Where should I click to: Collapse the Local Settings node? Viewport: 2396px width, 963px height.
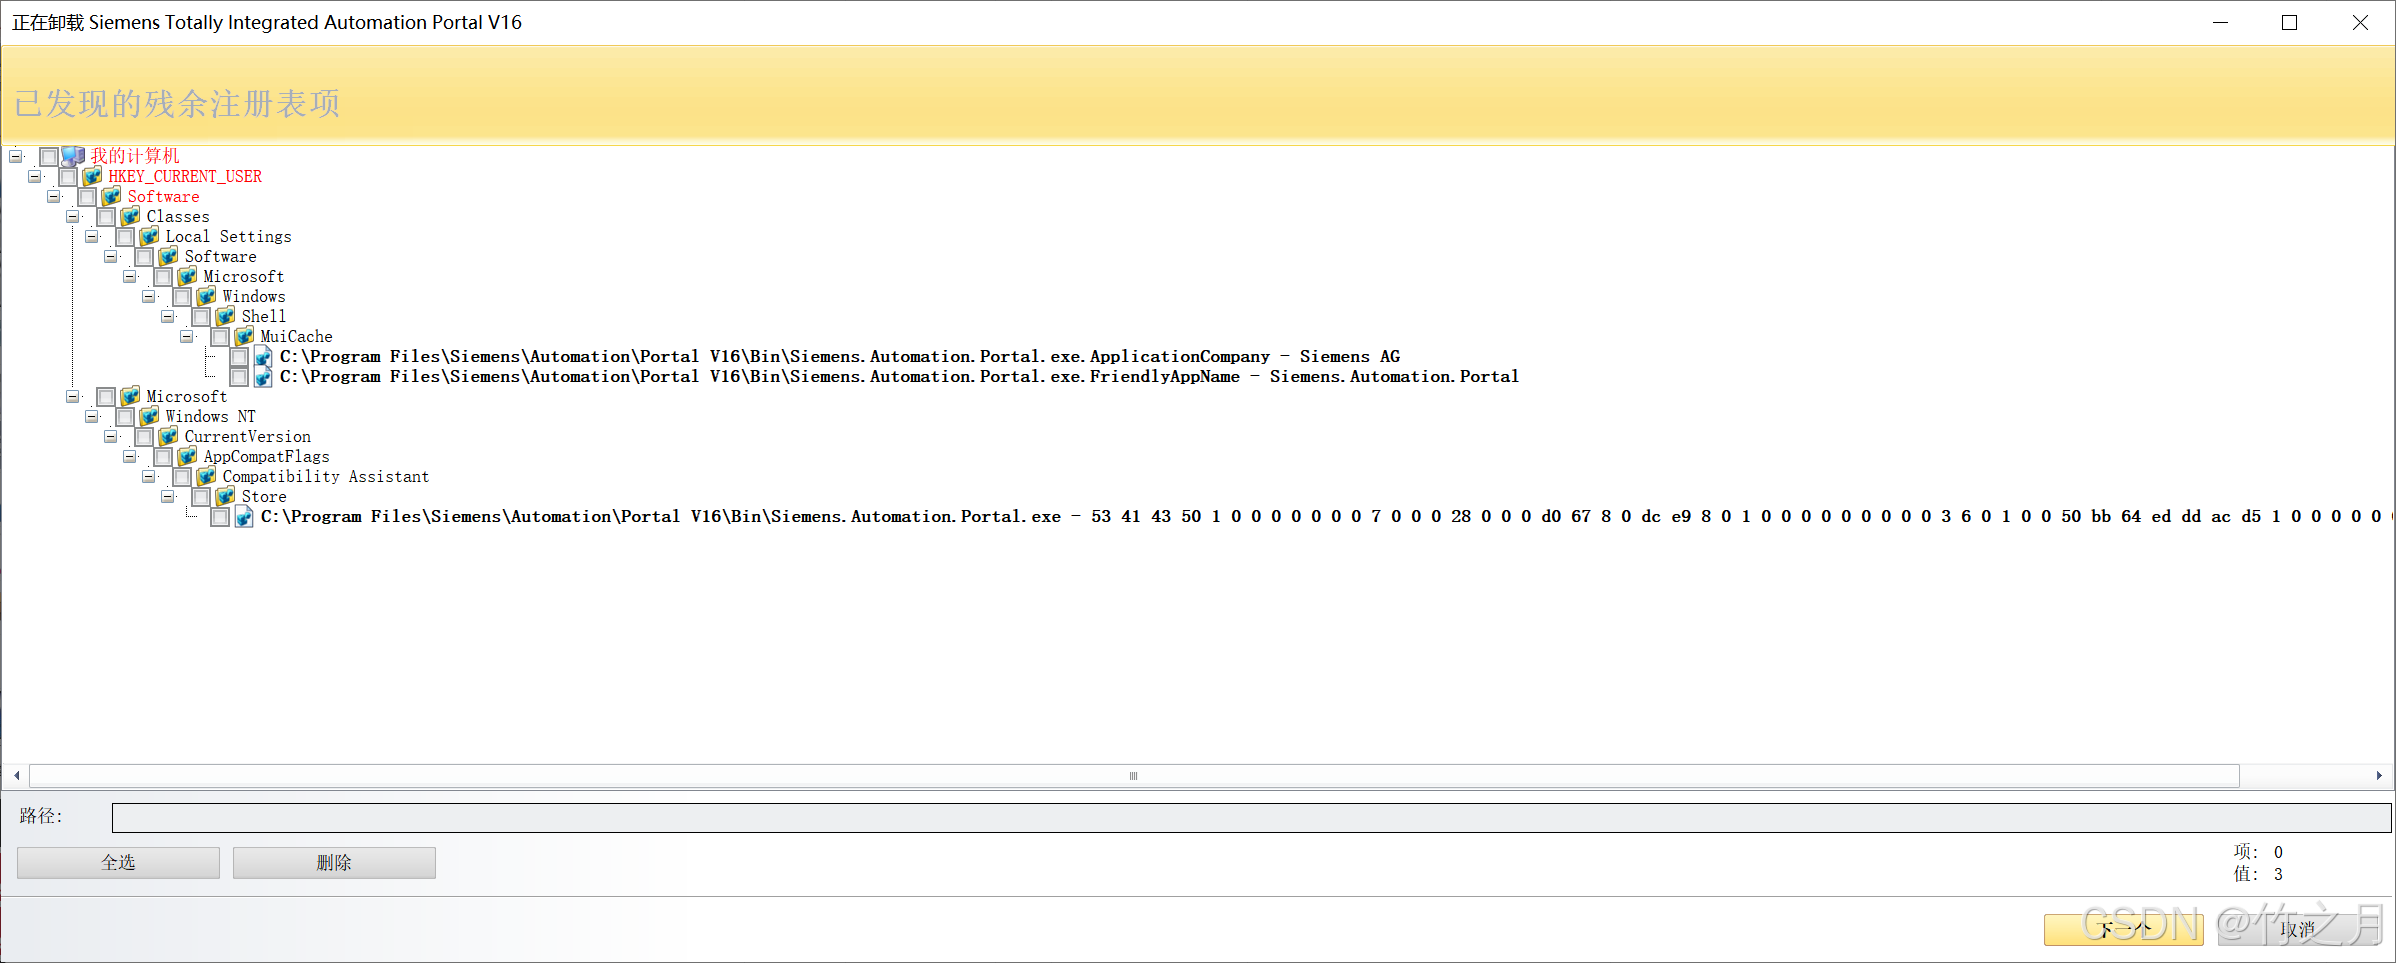coord(91,236)
